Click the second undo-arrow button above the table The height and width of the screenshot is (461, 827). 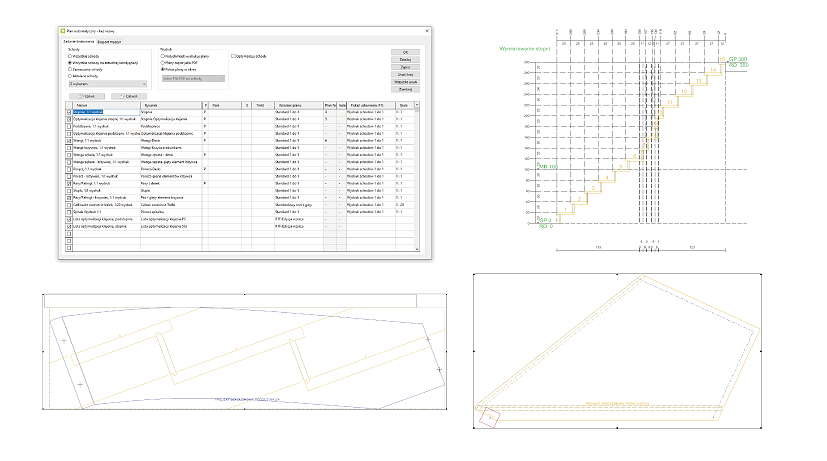tap(129, 95)
